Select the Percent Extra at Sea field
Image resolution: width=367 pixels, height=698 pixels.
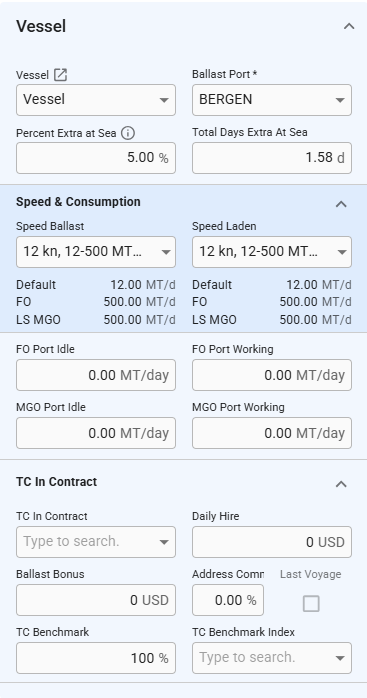pyautogui.click(x=96, y=158)
